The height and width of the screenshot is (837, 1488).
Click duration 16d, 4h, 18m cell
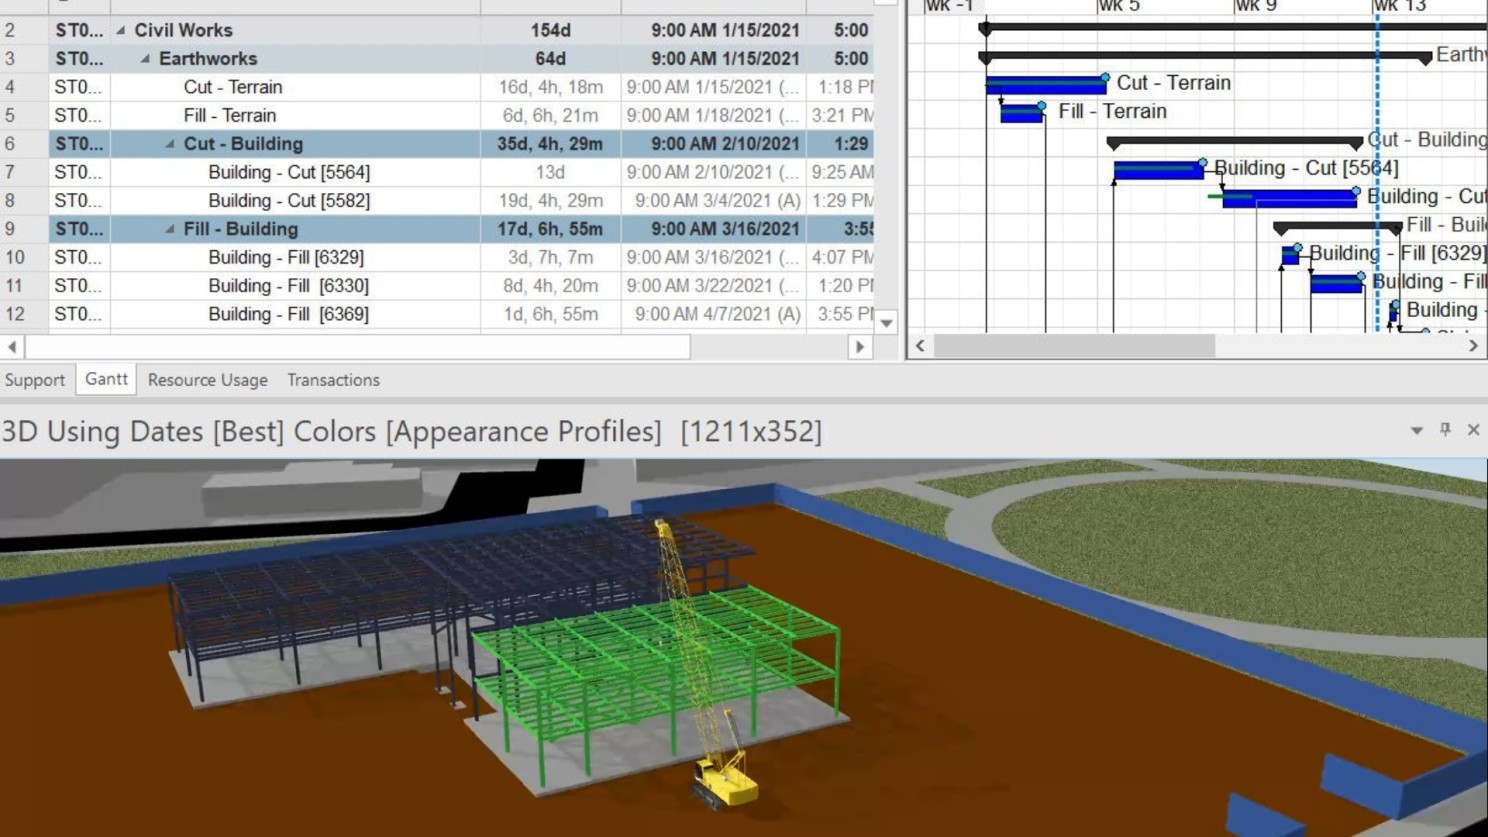pyautogui.click(x=550, y=87)
